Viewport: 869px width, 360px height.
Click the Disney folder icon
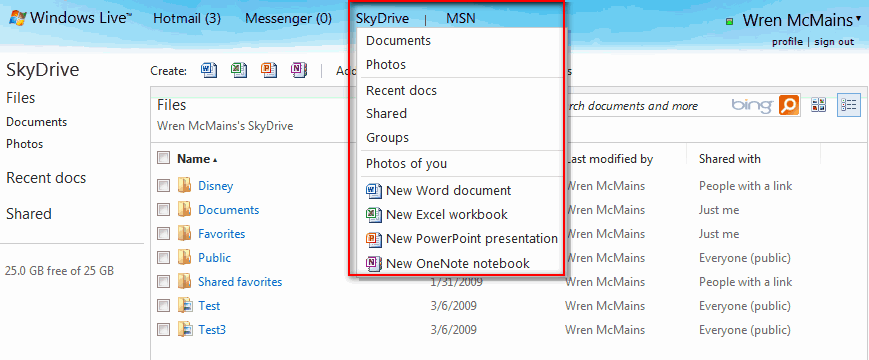coord(185,186)
